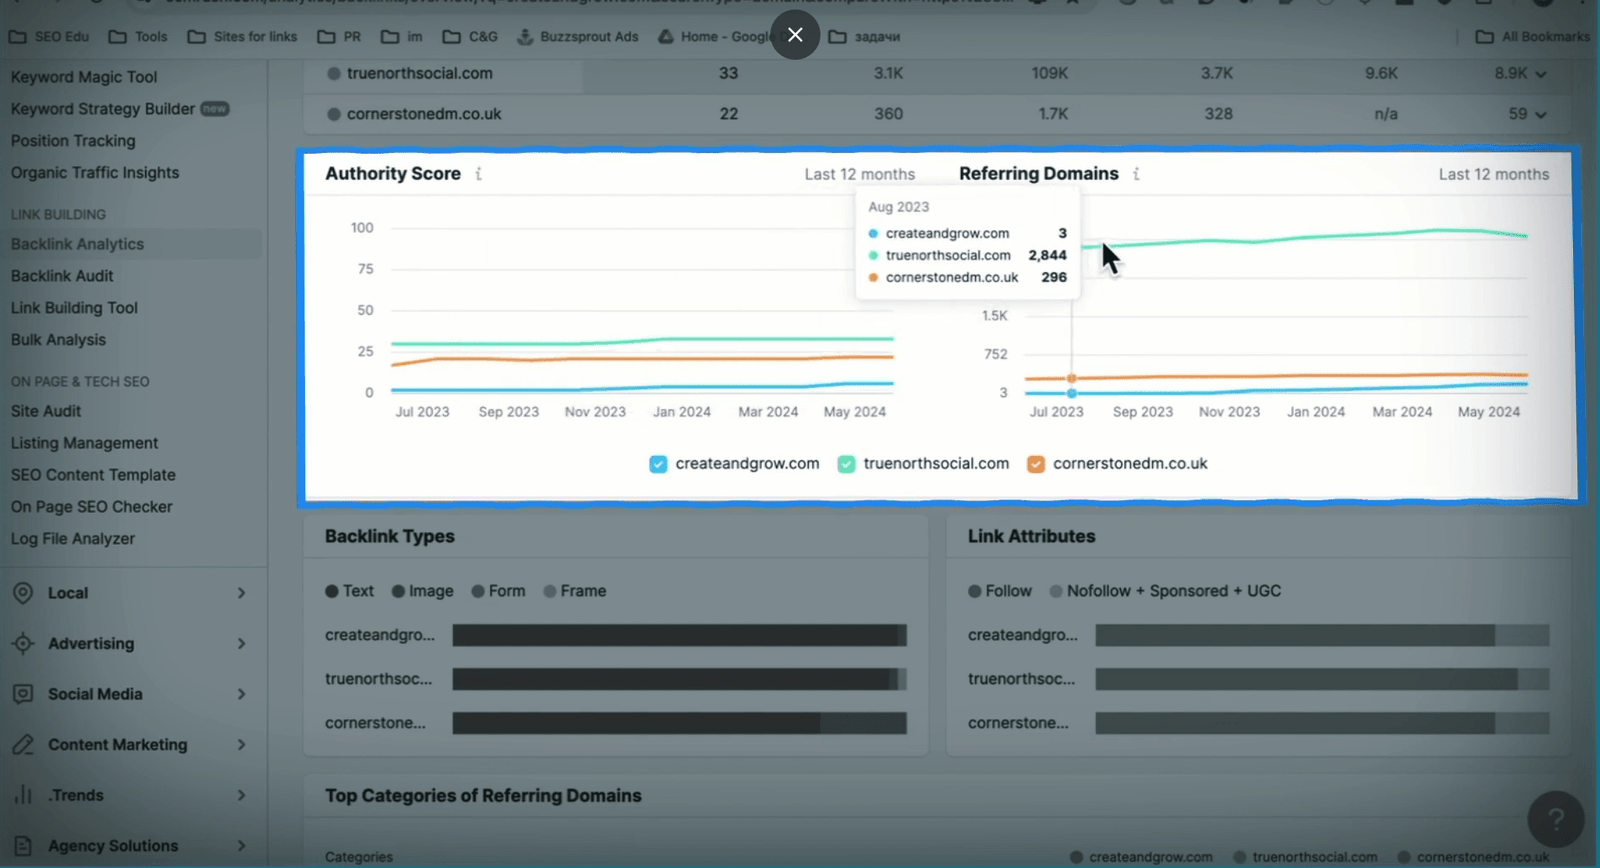Toggle the Frame backlink type legend
This screenshot has width=1600, height=868.
point(575,591)
